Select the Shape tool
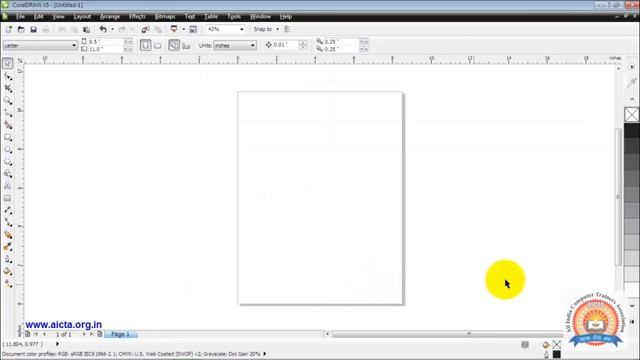The width and height of the screenshot is (640, 360). pos(7,76)
